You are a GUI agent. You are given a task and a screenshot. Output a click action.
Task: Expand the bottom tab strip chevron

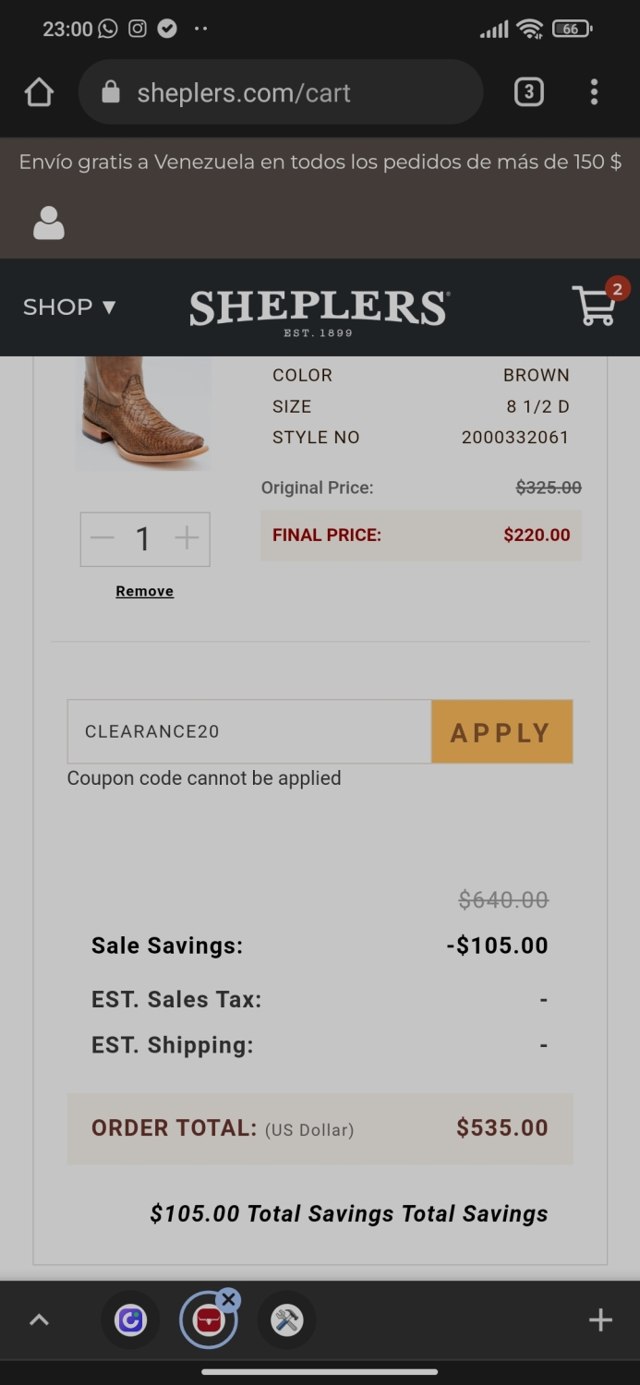39,1320
